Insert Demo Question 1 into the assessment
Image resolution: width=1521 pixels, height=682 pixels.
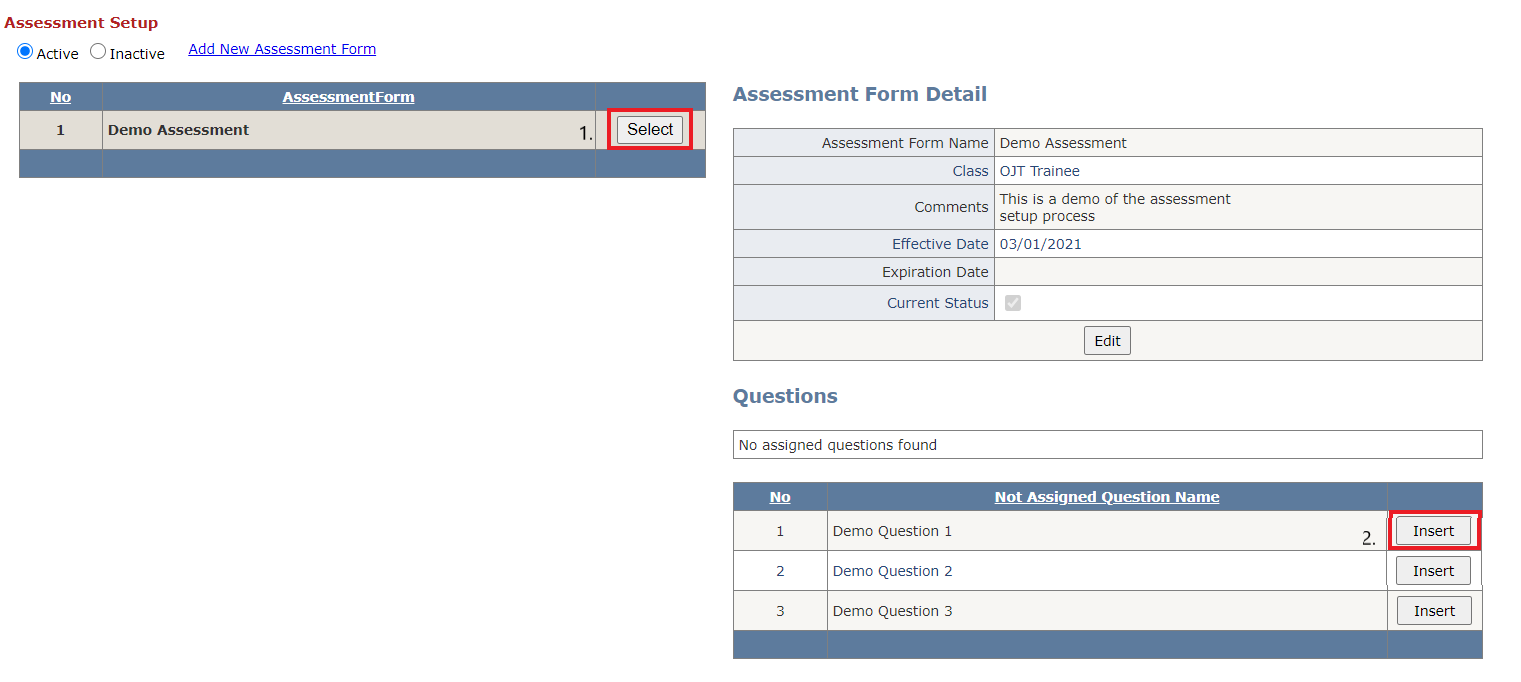(1433, 531)
